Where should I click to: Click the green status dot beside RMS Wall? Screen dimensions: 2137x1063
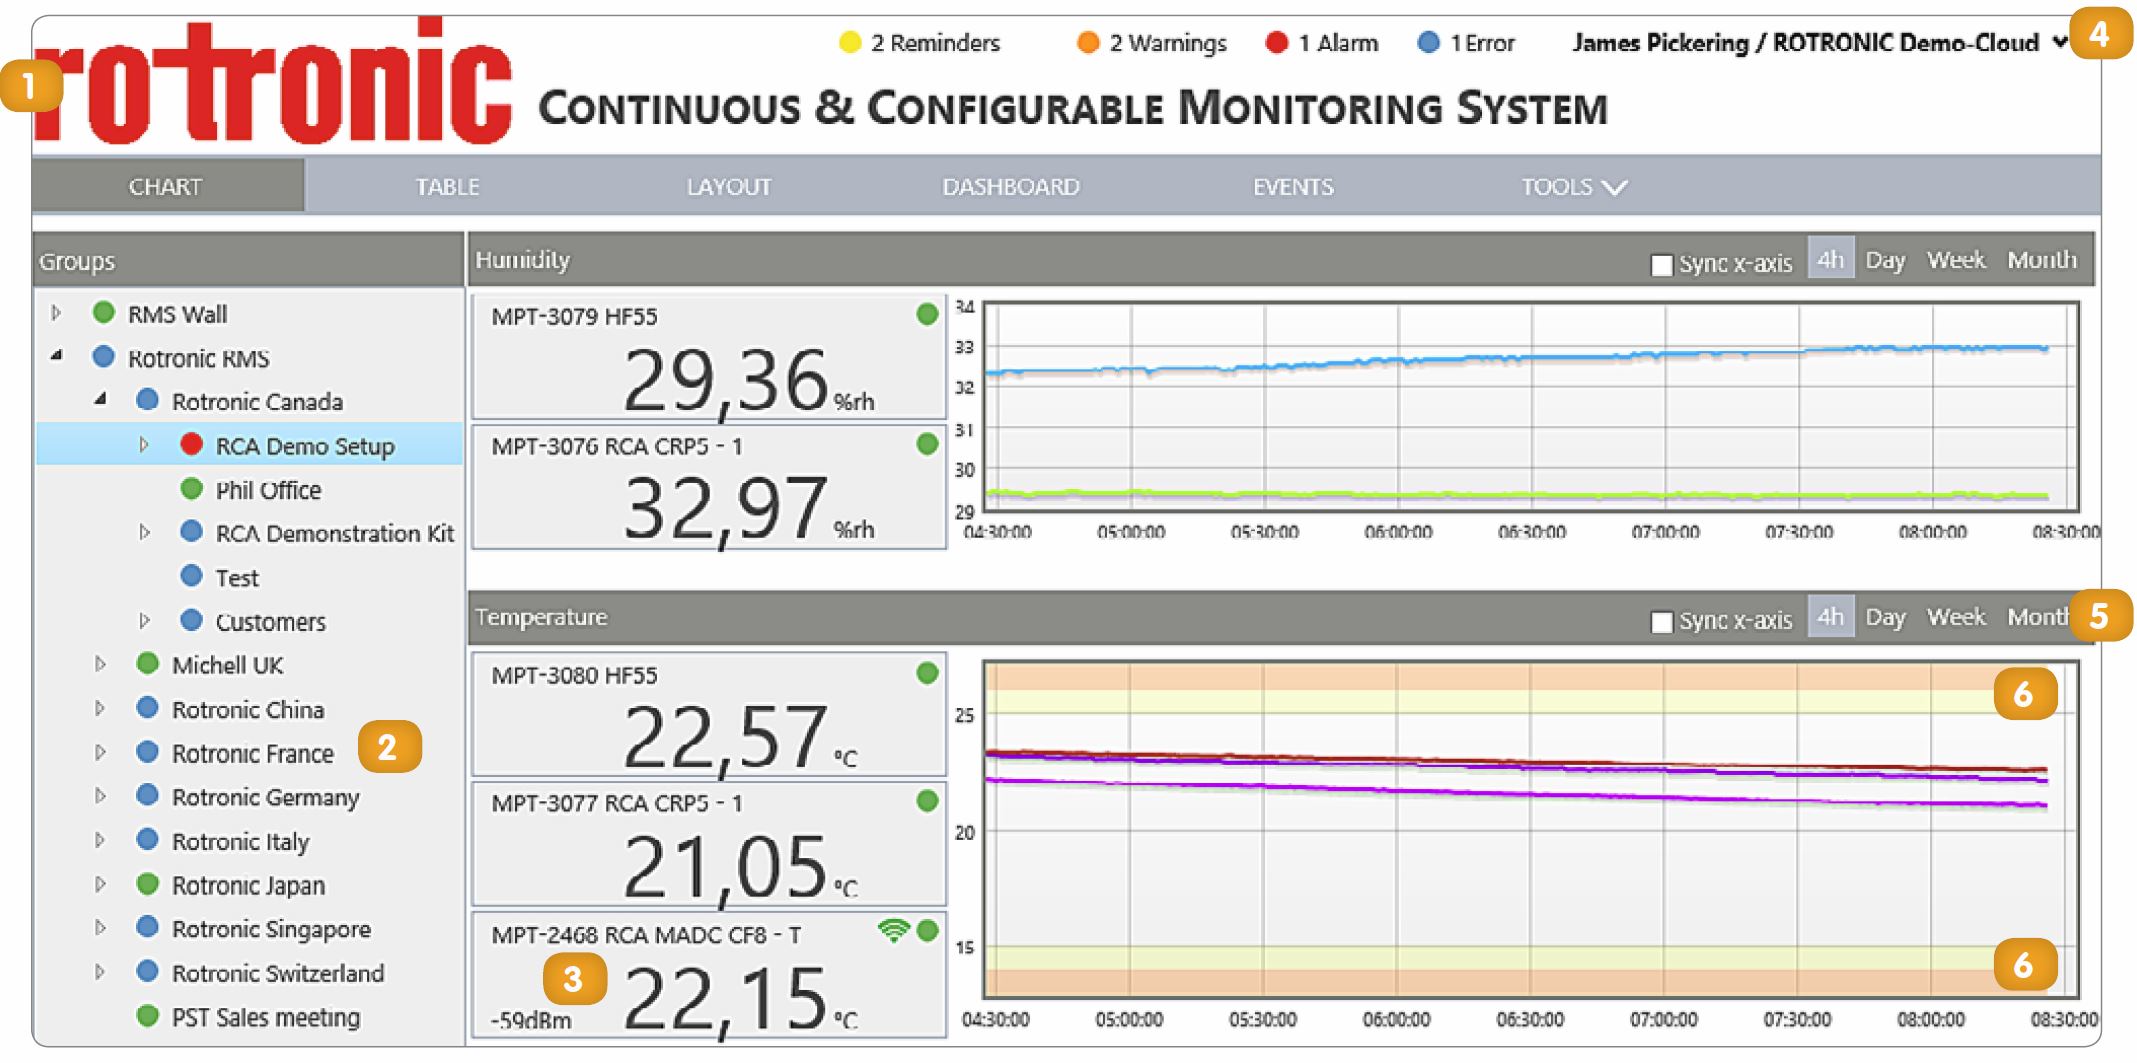point(103,312)
